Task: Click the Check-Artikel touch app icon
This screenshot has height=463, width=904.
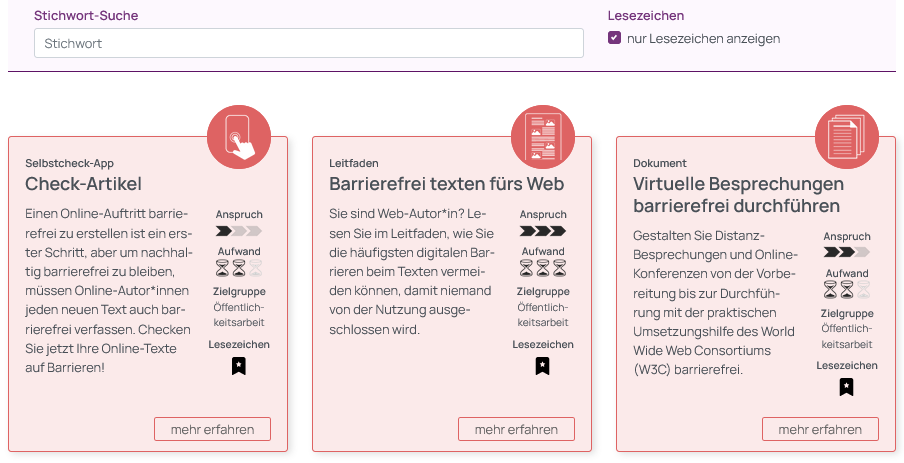Action: pos(239,137)
